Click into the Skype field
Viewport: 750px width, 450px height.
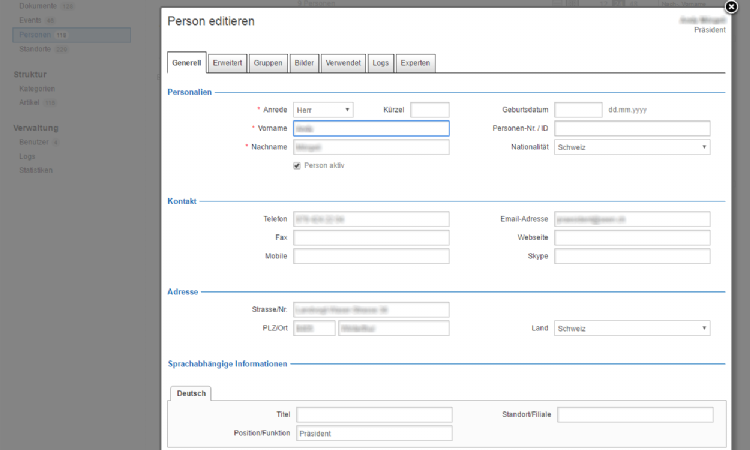click(x=632, y=256)
